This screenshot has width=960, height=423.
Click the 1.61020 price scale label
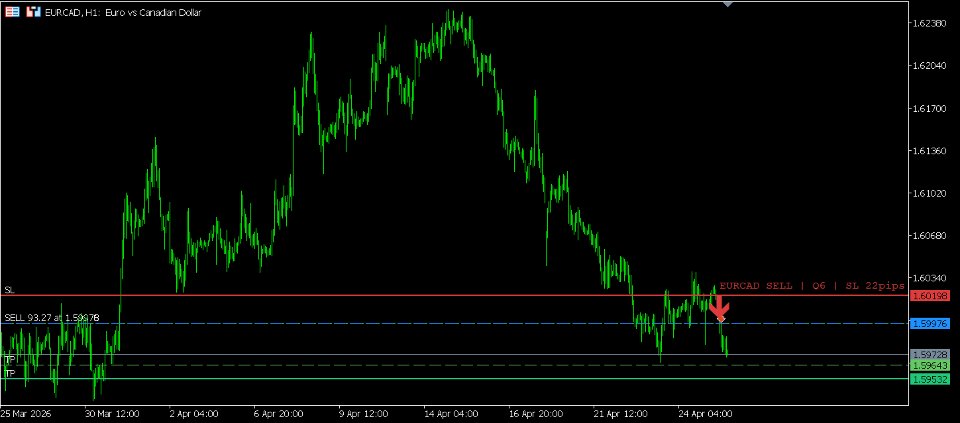point(929,193)
